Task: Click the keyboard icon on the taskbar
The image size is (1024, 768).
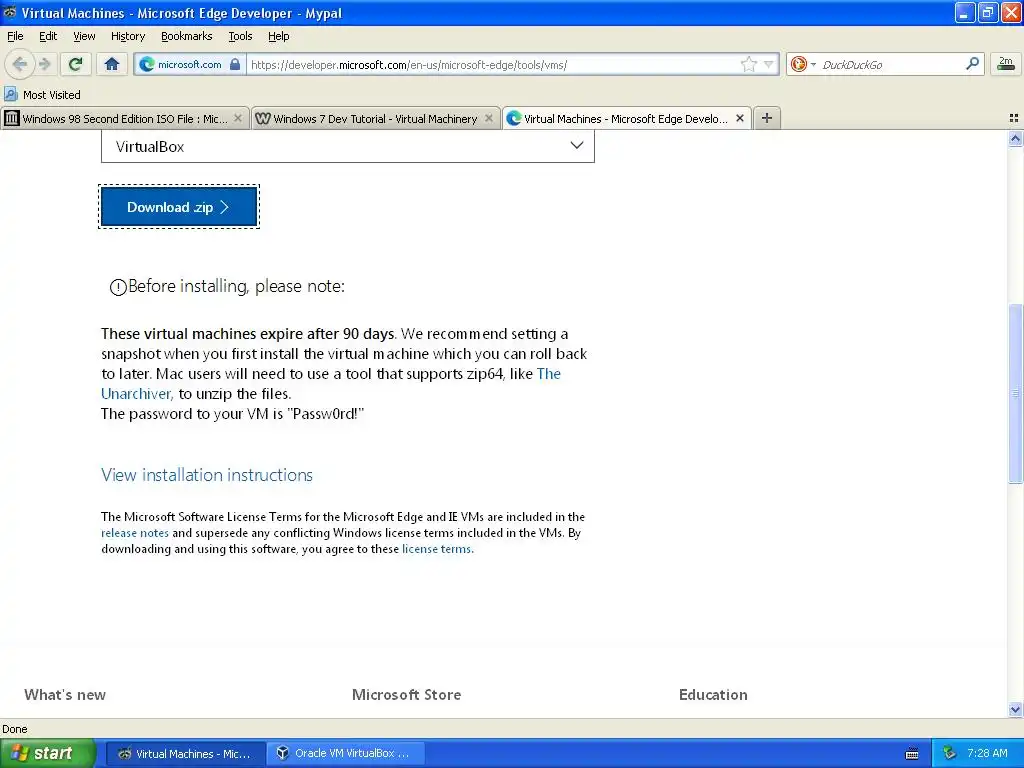Action: tap(912, 754)
